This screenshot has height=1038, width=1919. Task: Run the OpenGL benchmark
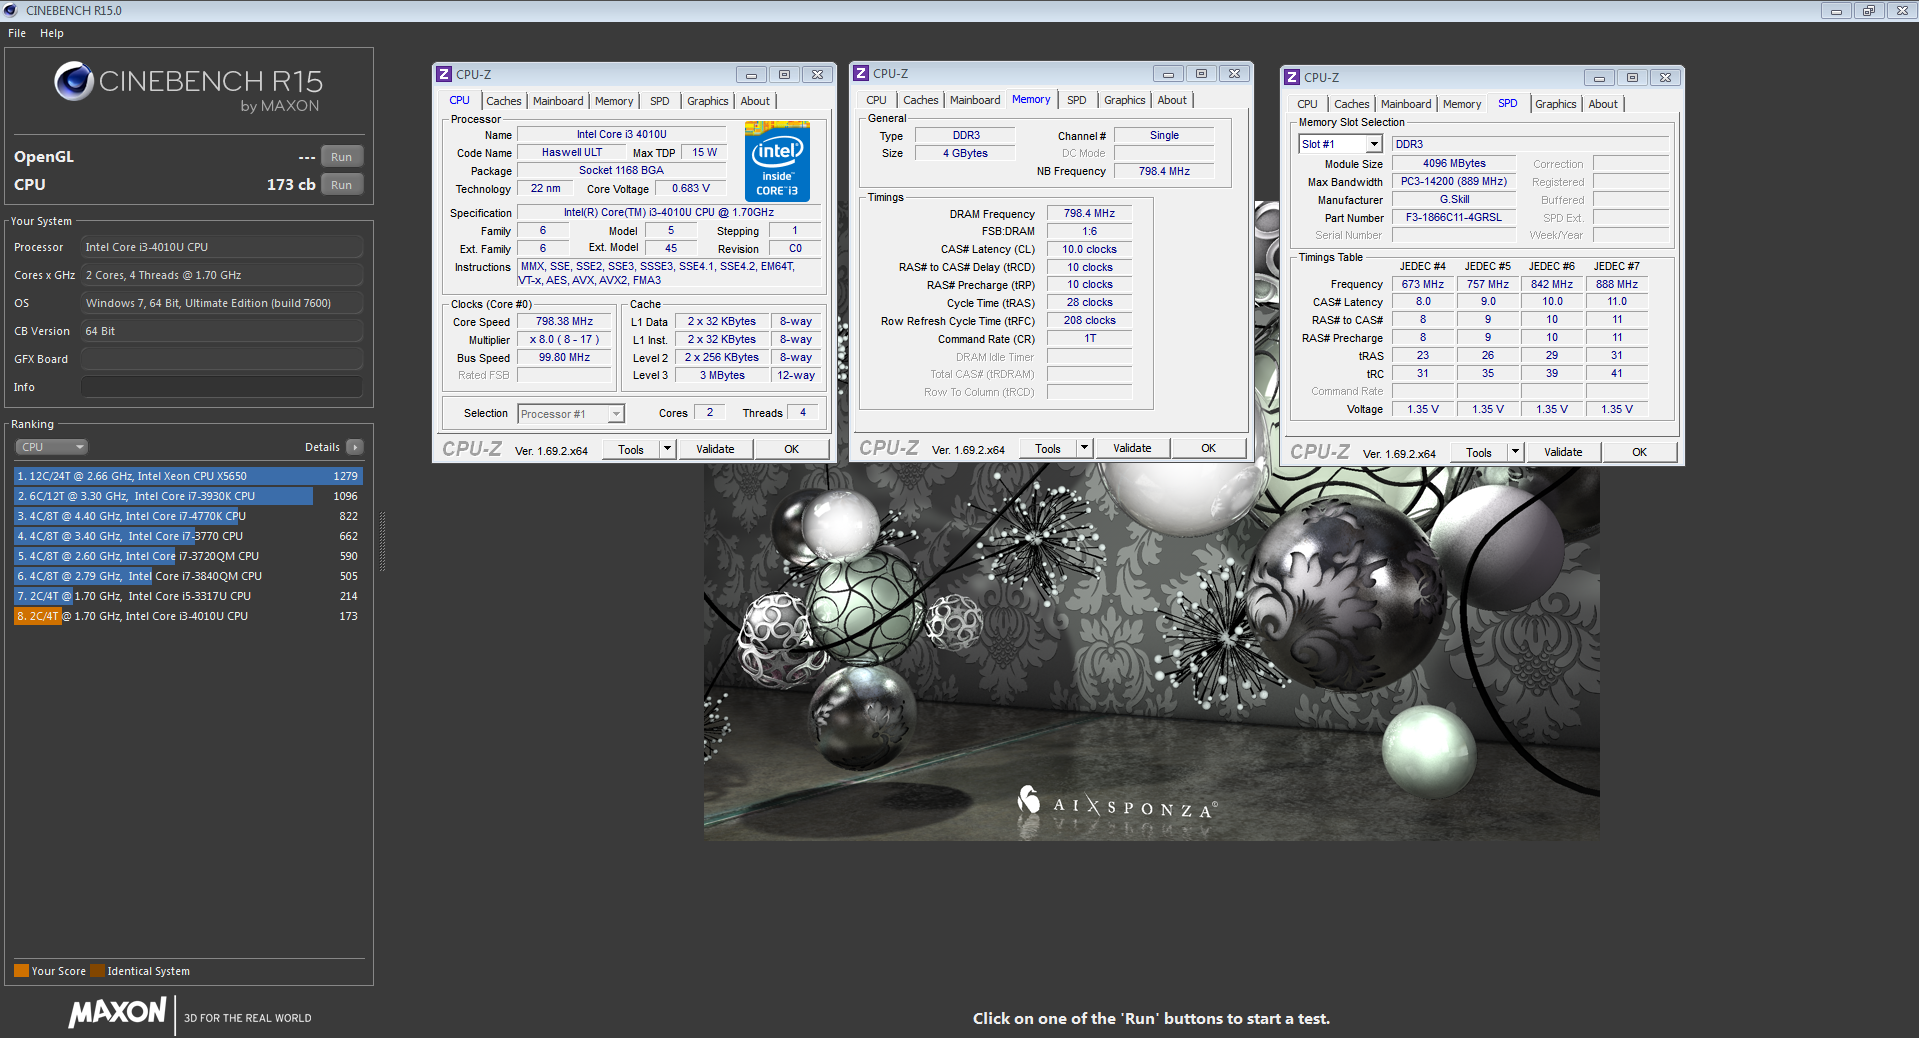[342, 157]
